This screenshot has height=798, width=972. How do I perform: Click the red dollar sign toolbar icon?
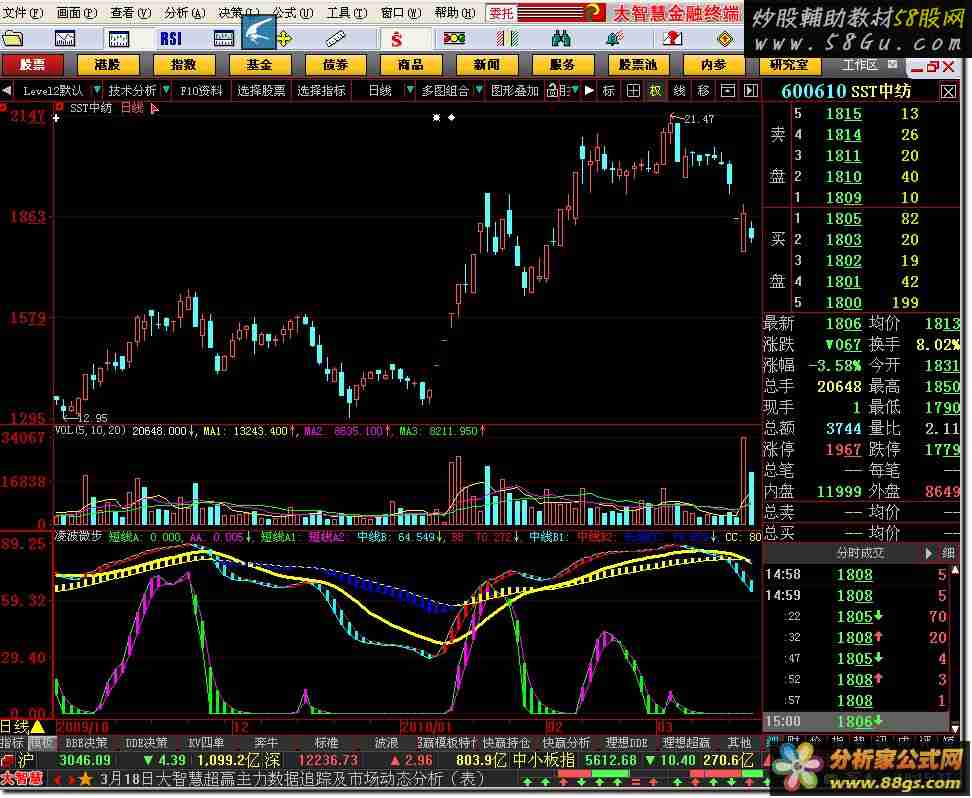click(x=396, y=39)
